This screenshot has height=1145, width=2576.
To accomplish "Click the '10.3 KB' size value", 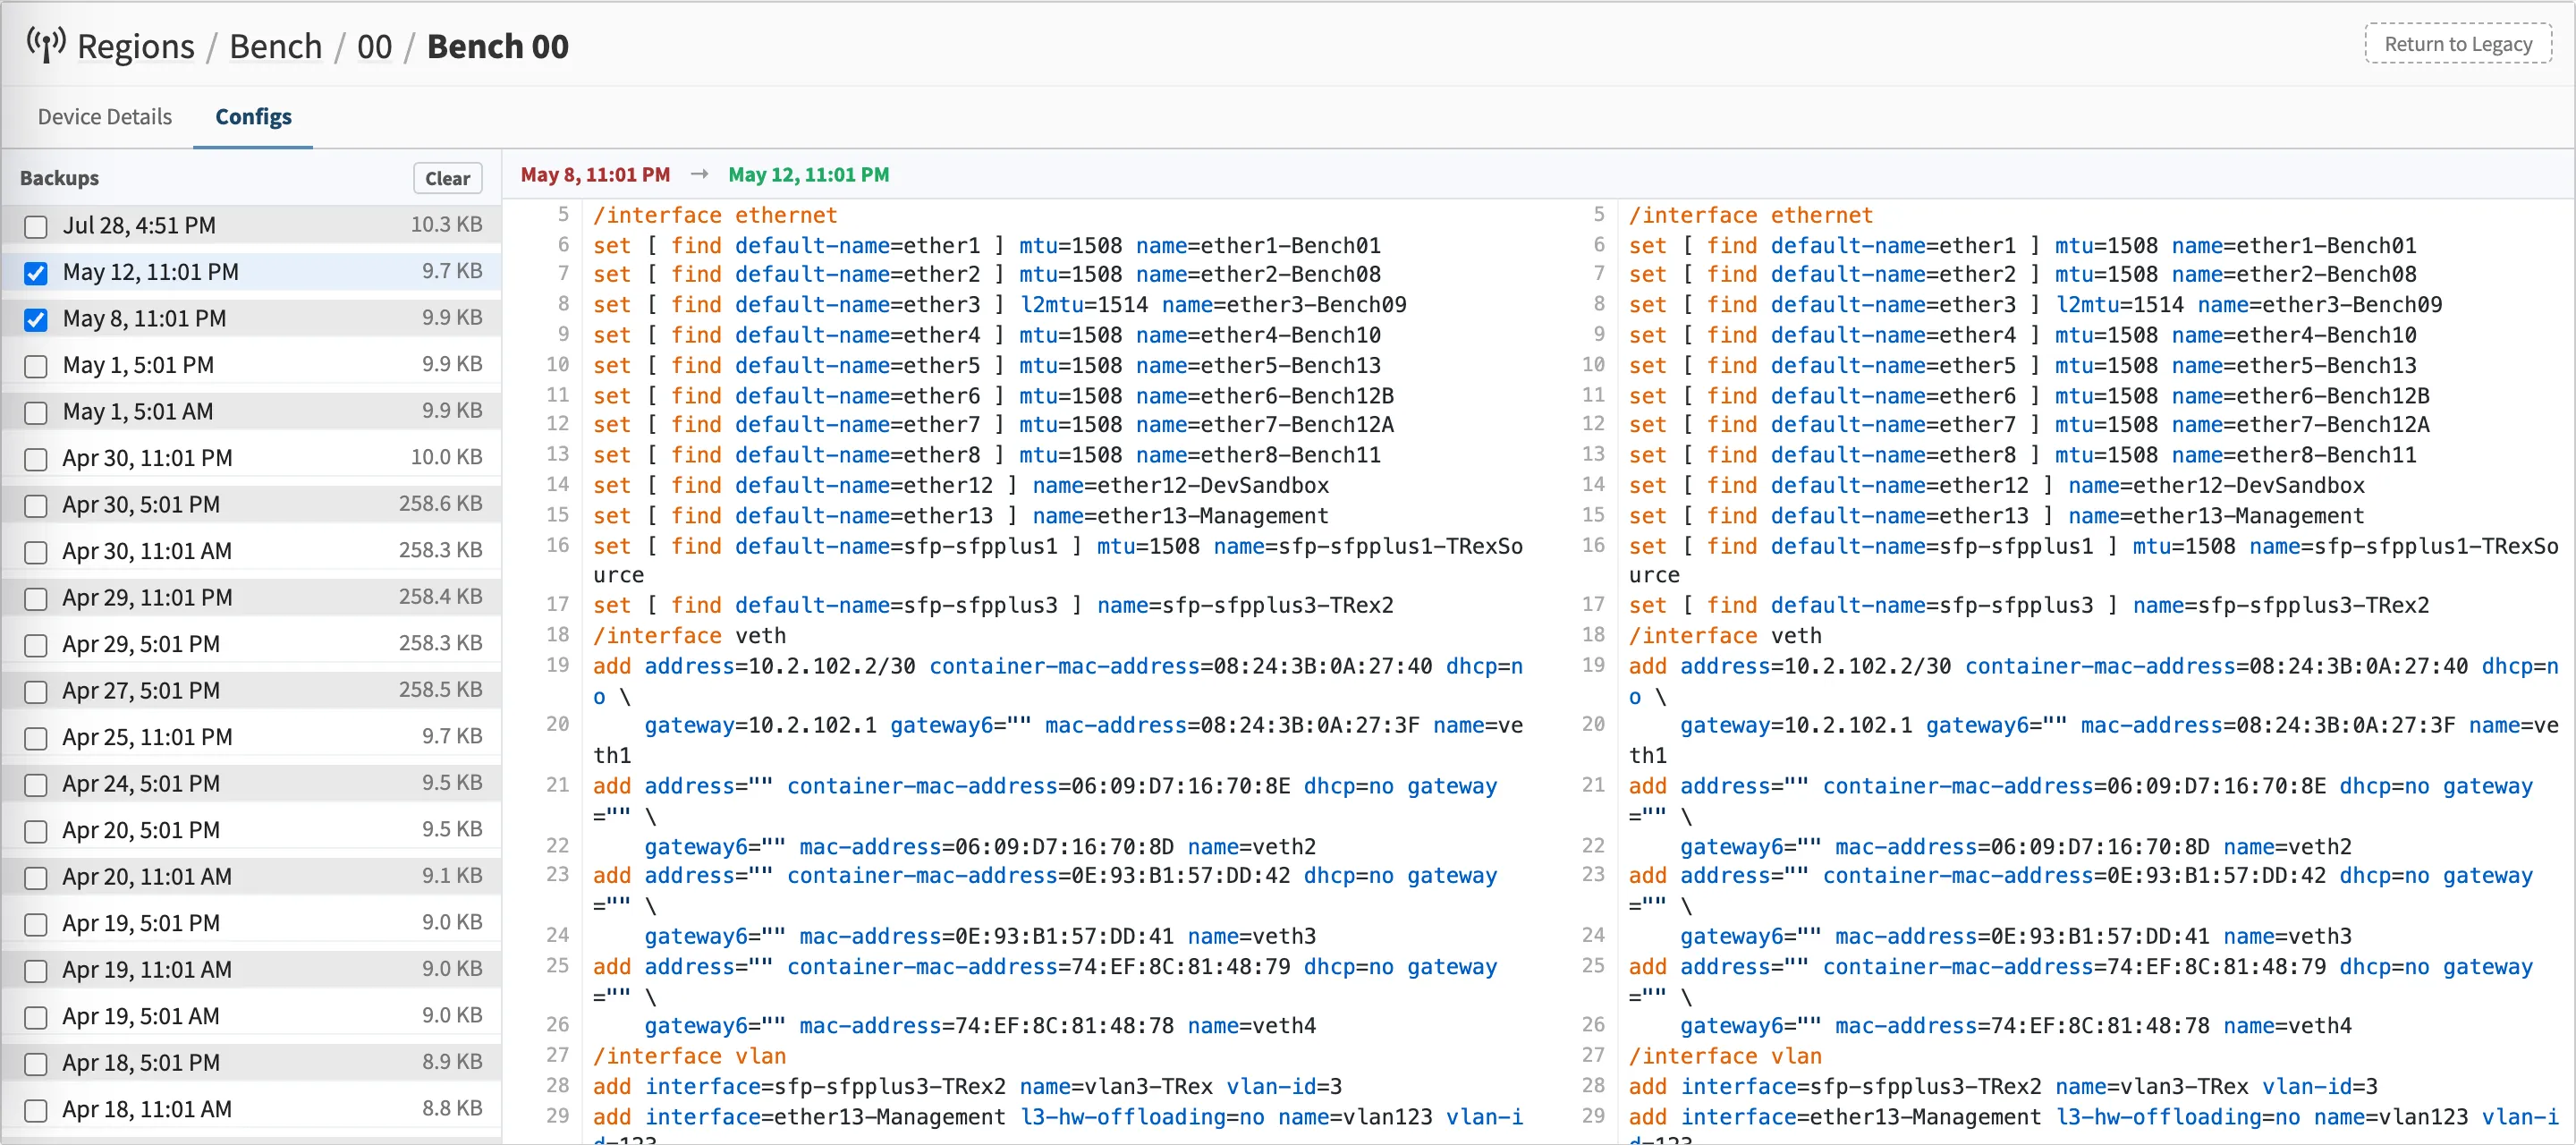I will [446, 224].
